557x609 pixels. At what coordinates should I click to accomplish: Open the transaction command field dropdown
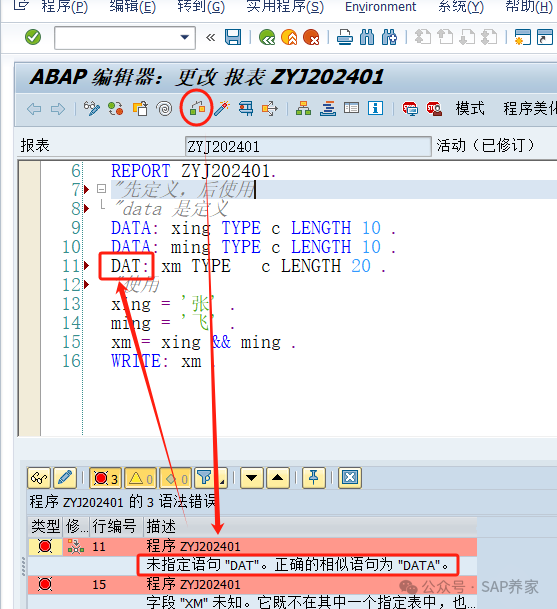click(185, 38)
